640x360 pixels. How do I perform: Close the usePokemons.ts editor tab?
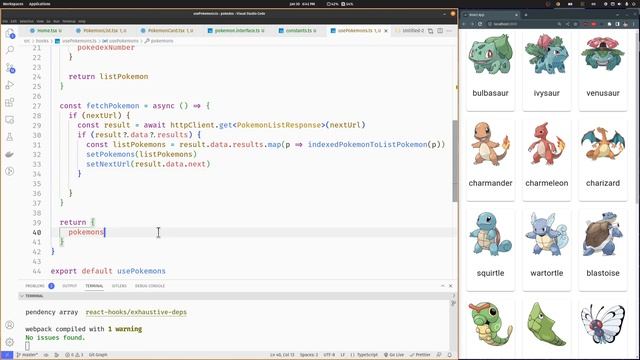pos(386,31)
